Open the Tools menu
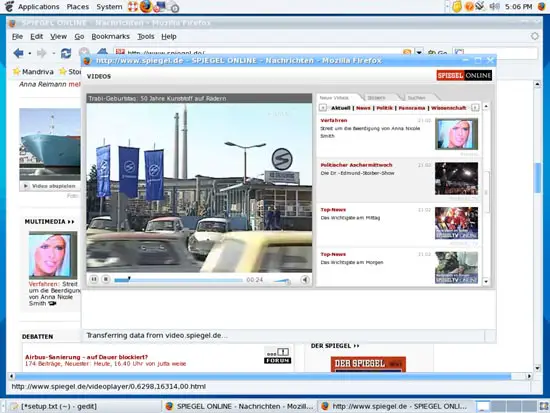 pos(146,36)
